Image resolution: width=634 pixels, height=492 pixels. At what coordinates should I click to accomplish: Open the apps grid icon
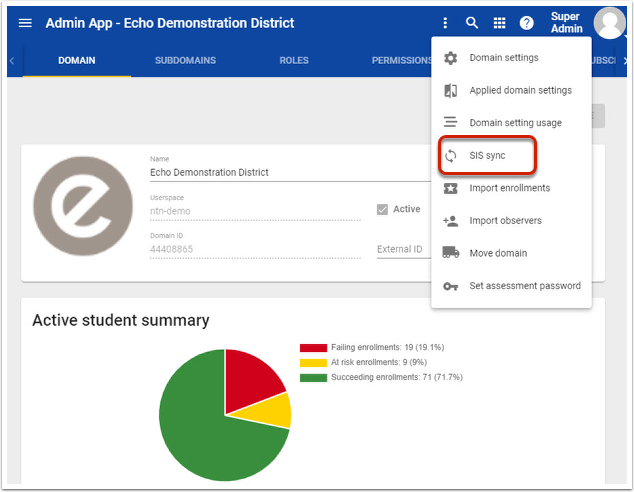(x=499, y=23)
